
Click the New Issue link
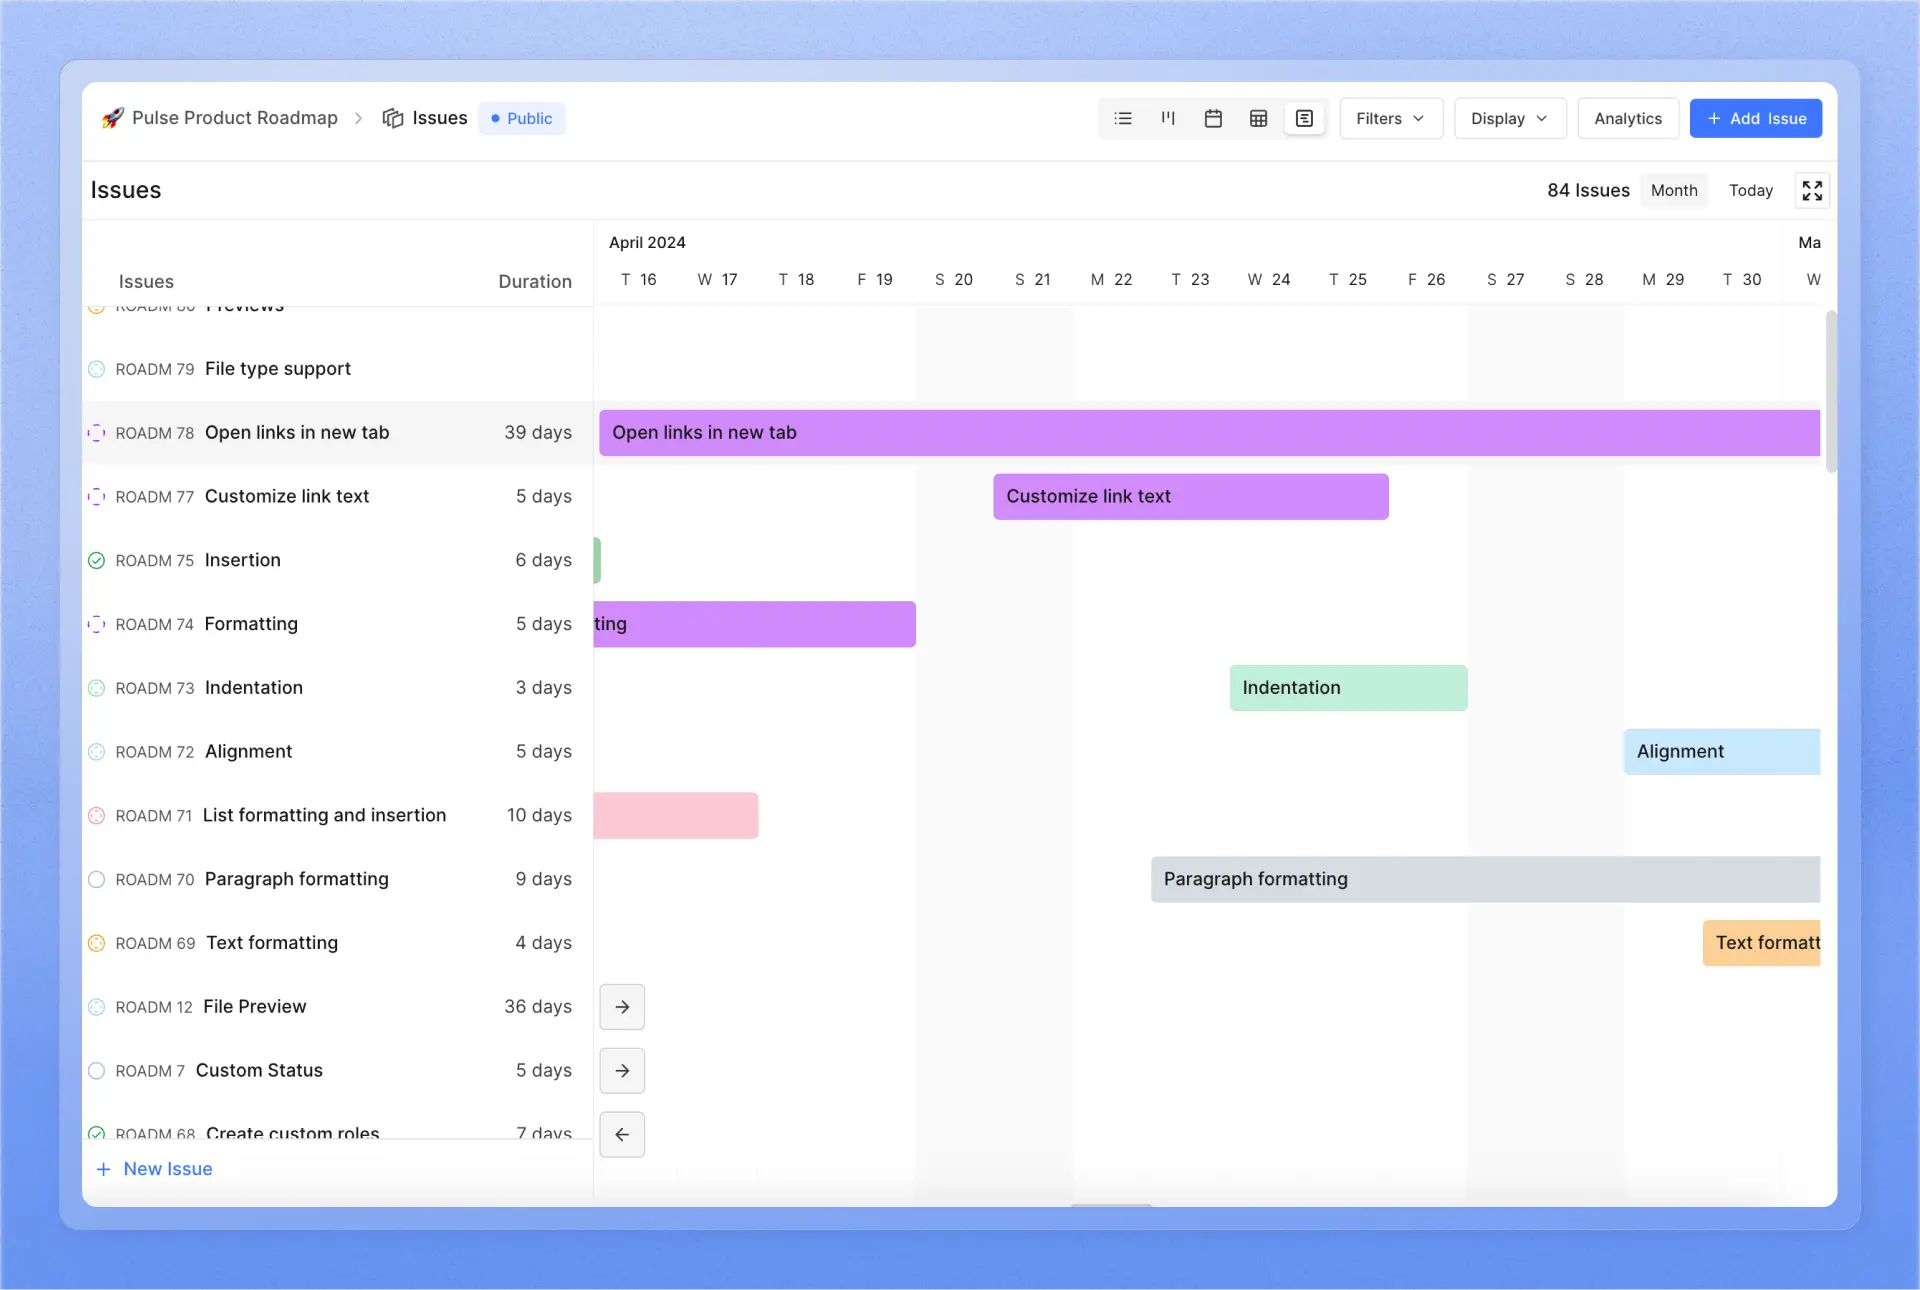(x=155, y=1169)
